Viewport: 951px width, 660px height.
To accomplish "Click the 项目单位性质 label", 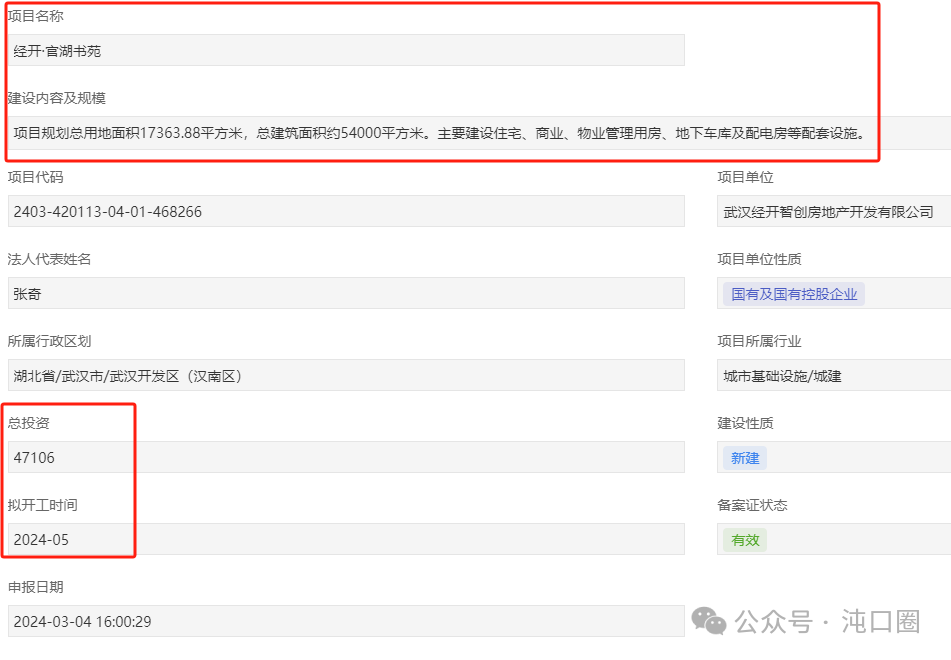I will coord(759,259).
